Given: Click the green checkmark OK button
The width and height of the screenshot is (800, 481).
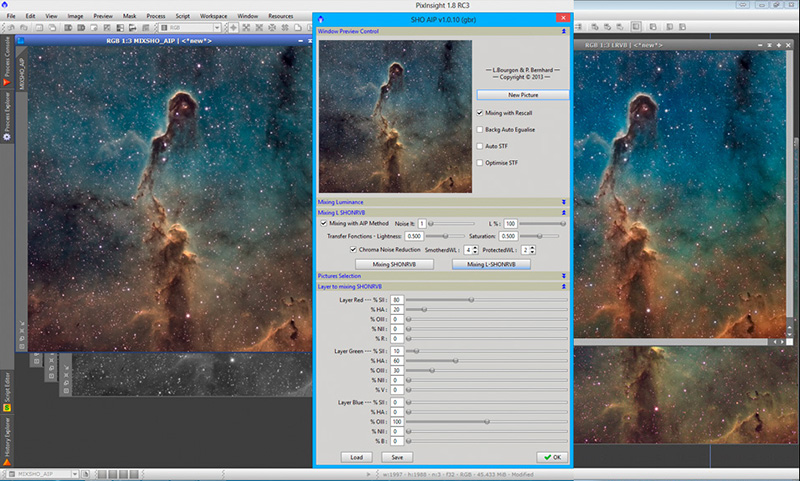Looking at the screenshot, I should click(550, 457).
